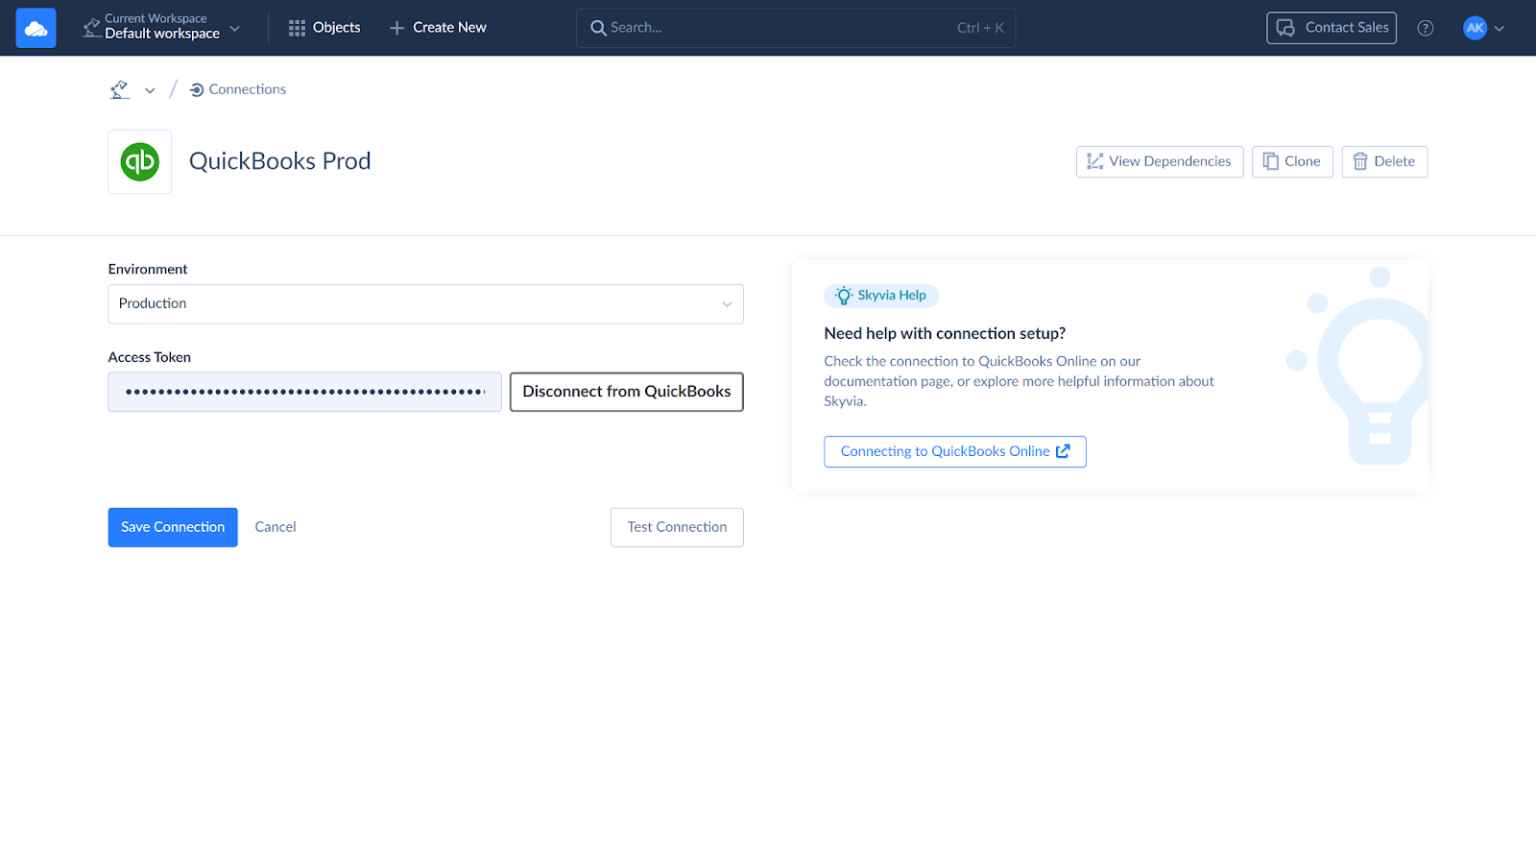Click the Skyvia cloud logo
This screenshot has height=864, width=1536.
tap(36, 27)
